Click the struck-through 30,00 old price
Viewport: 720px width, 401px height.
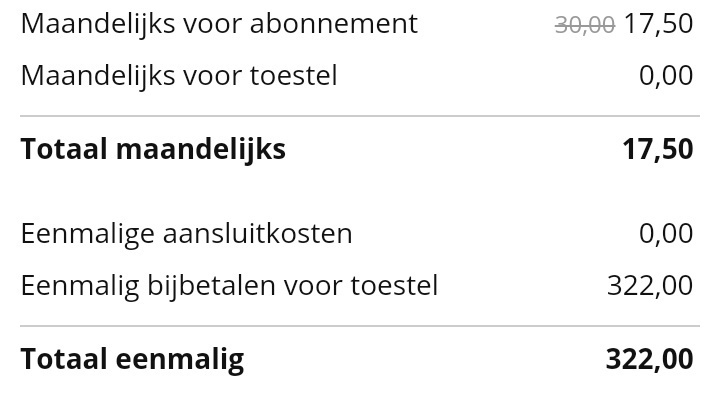tap(584, 25)
